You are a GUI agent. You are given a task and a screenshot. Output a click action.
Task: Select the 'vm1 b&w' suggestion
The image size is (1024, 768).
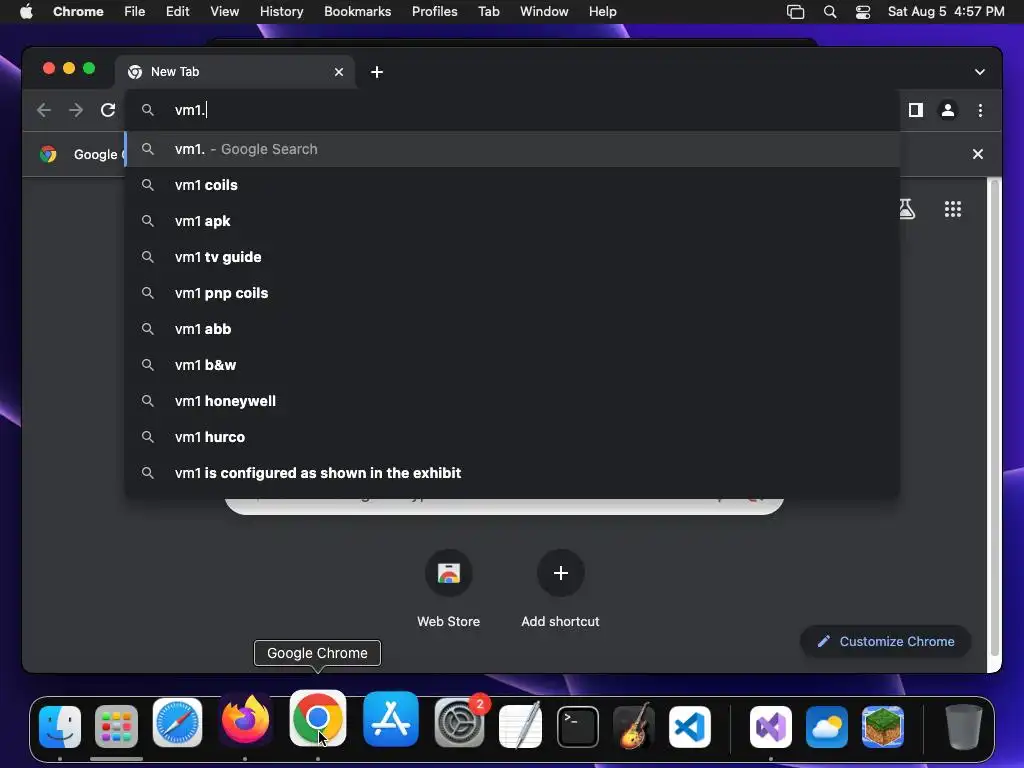click(x=513, y=364)
